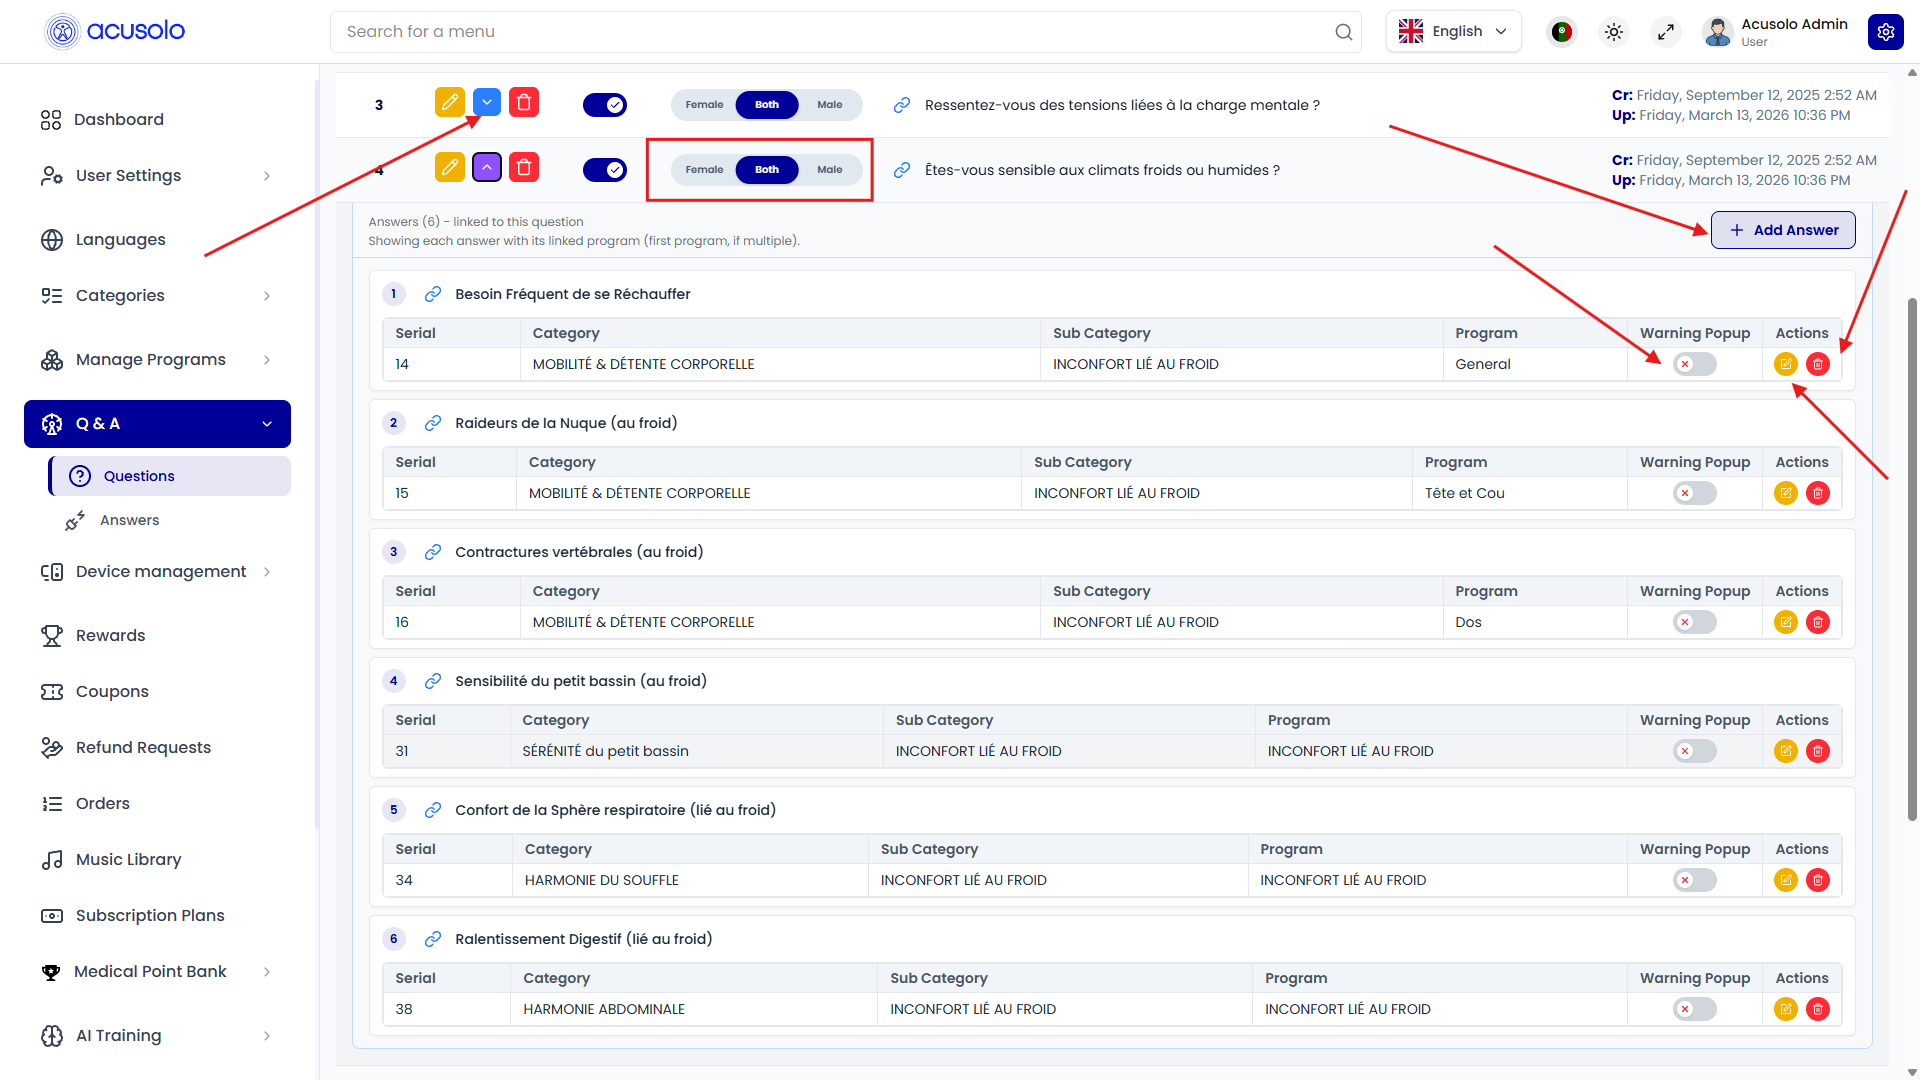Collapse the Q & A menu
1920x1080 pixels.
157,424
